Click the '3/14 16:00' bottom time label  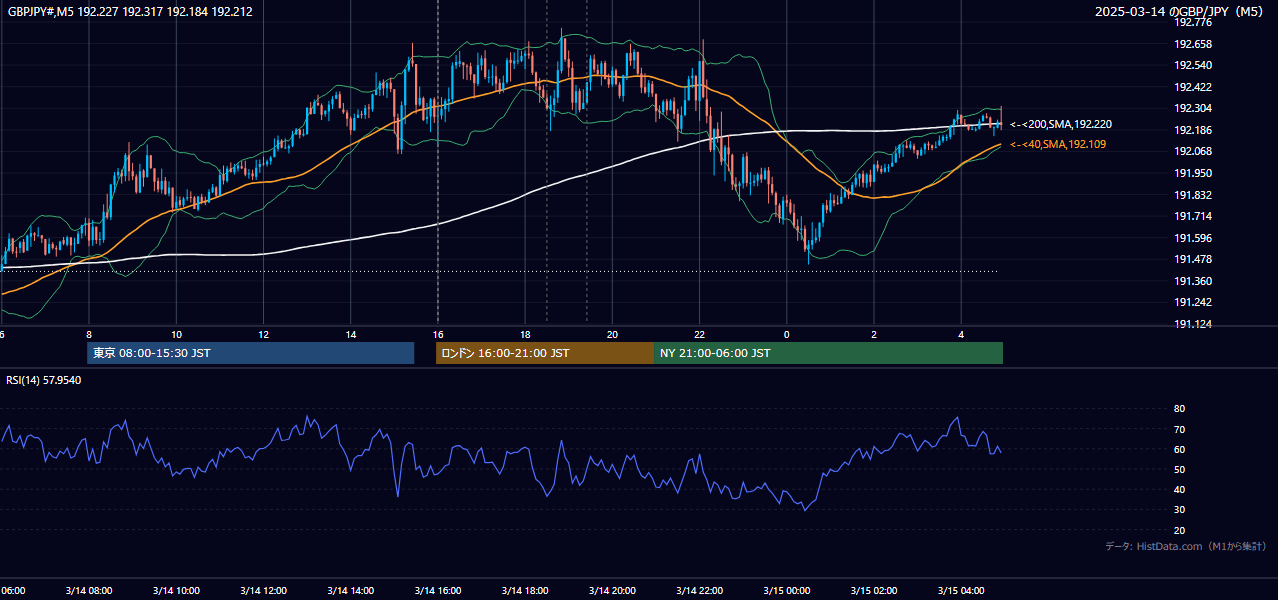tap(438, 591)
